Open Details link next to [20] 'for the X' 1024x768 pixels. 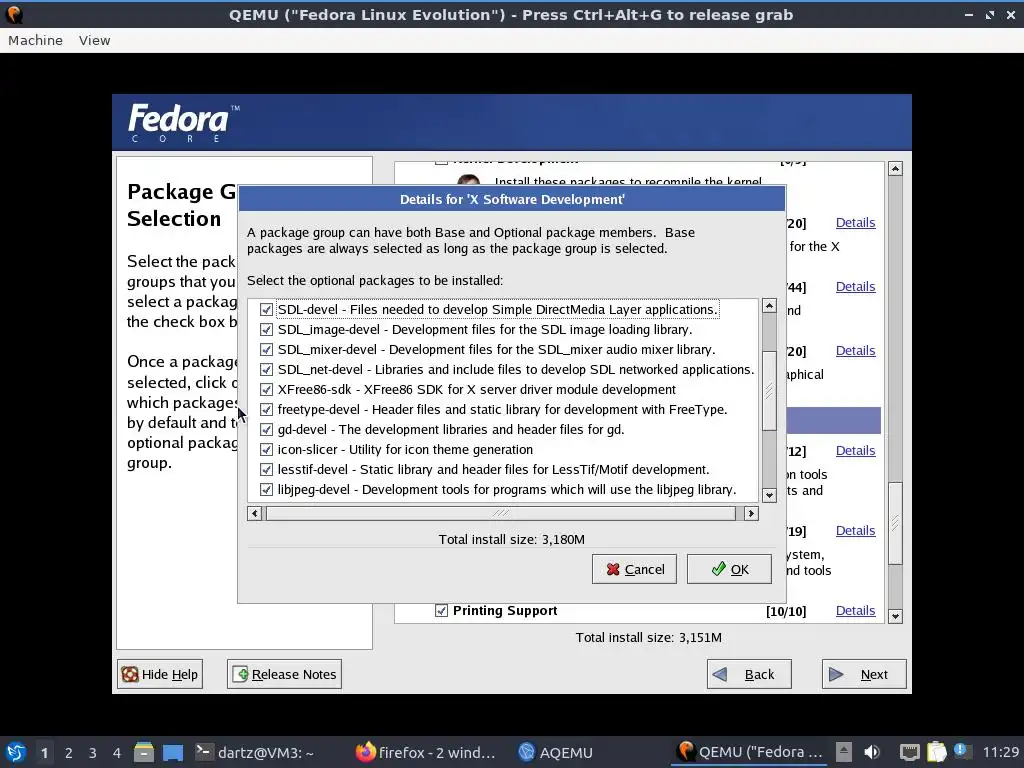pos(855,223)
